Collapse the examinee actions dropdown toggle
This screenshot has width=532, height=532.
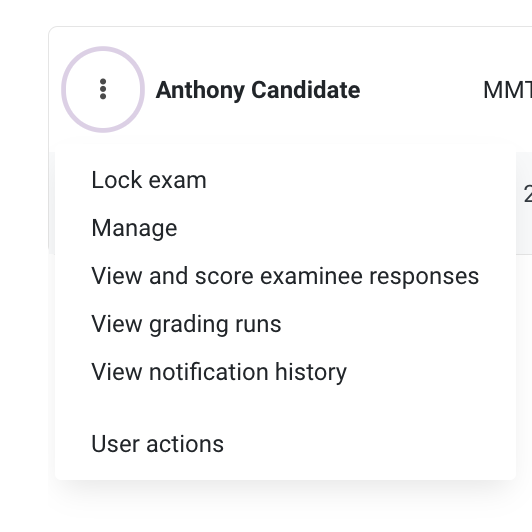[x=103, y=90]
